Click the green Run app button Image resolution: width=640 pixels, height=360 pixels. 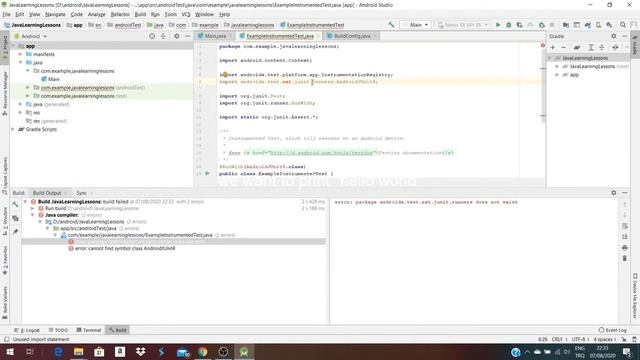[x=498, y=25]
